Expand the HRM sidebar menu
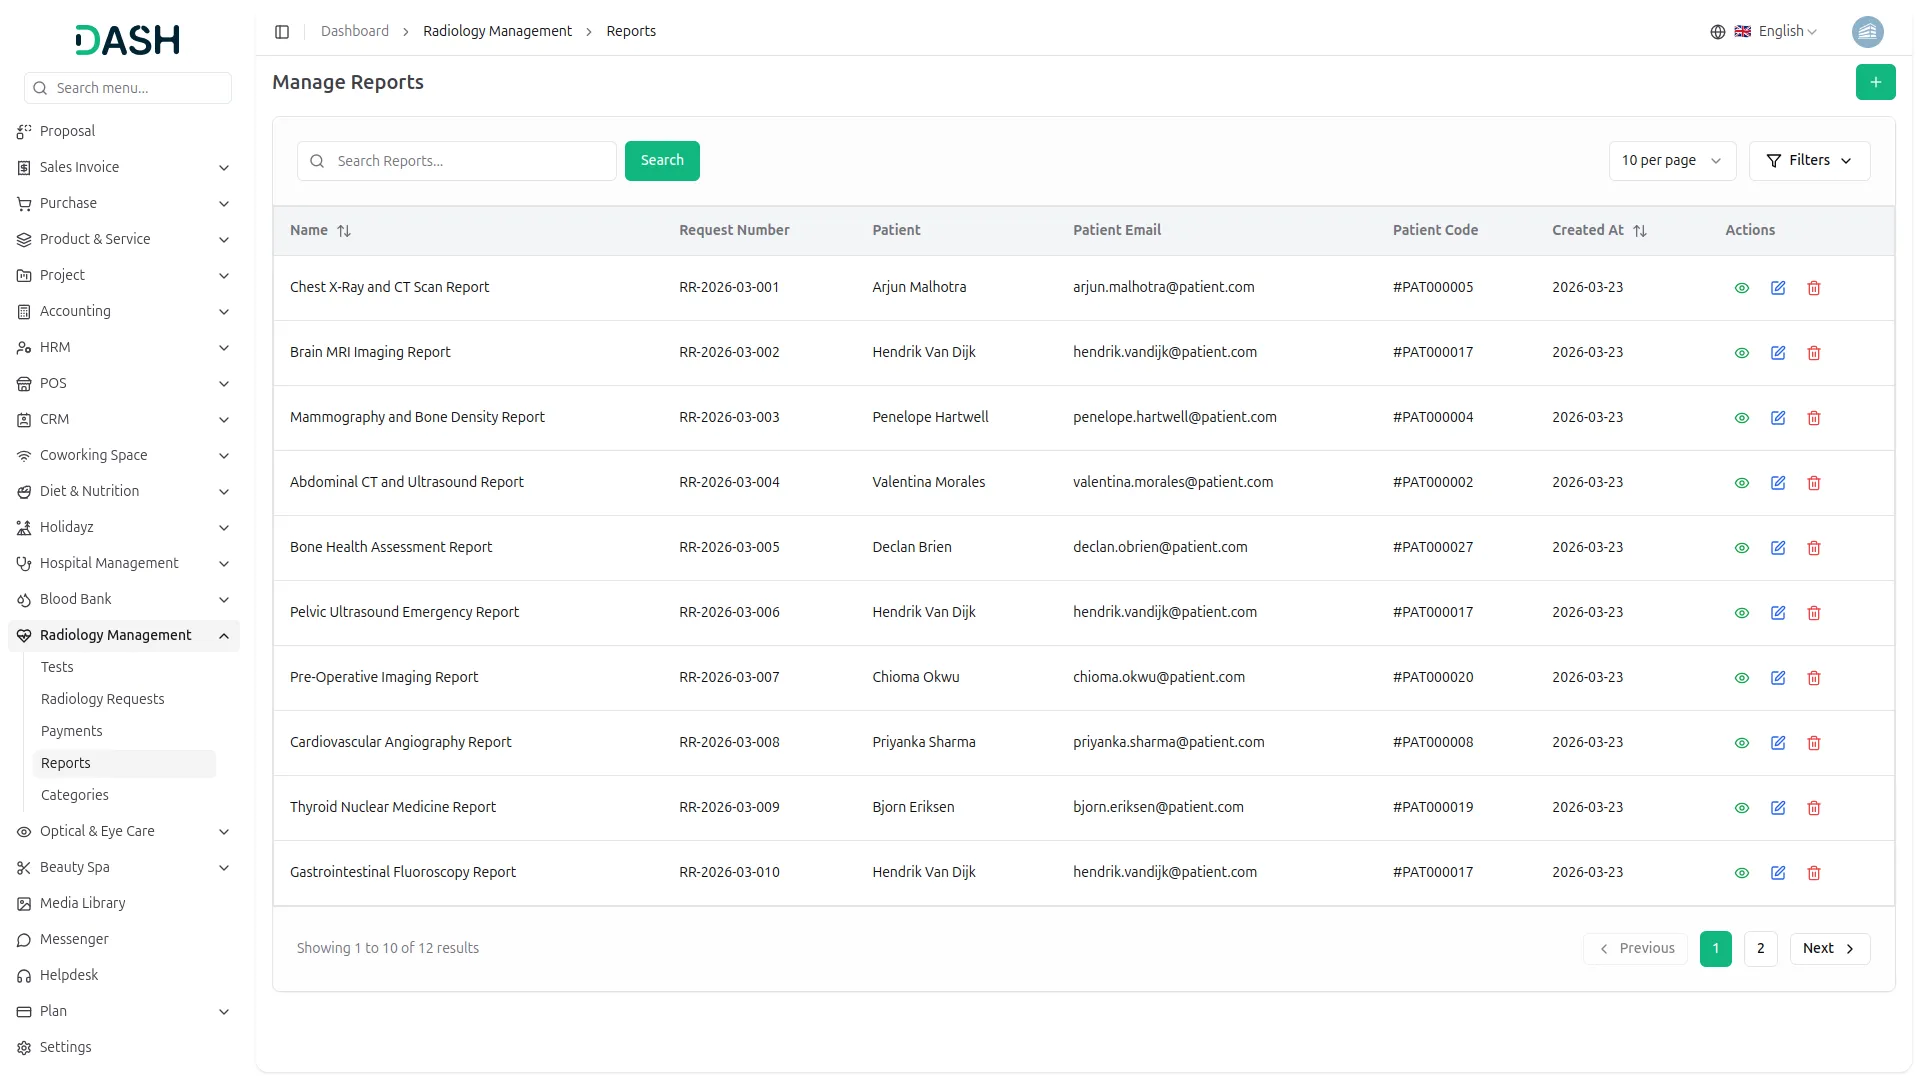The image size is (1920, 1080). point(123,348)
